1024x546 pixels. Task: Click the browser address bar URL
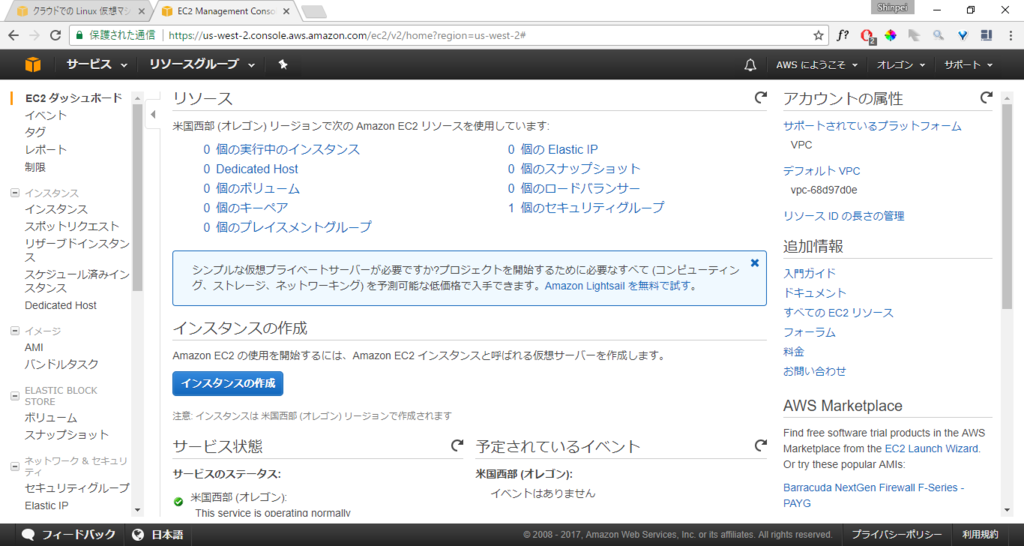[346, 35]
